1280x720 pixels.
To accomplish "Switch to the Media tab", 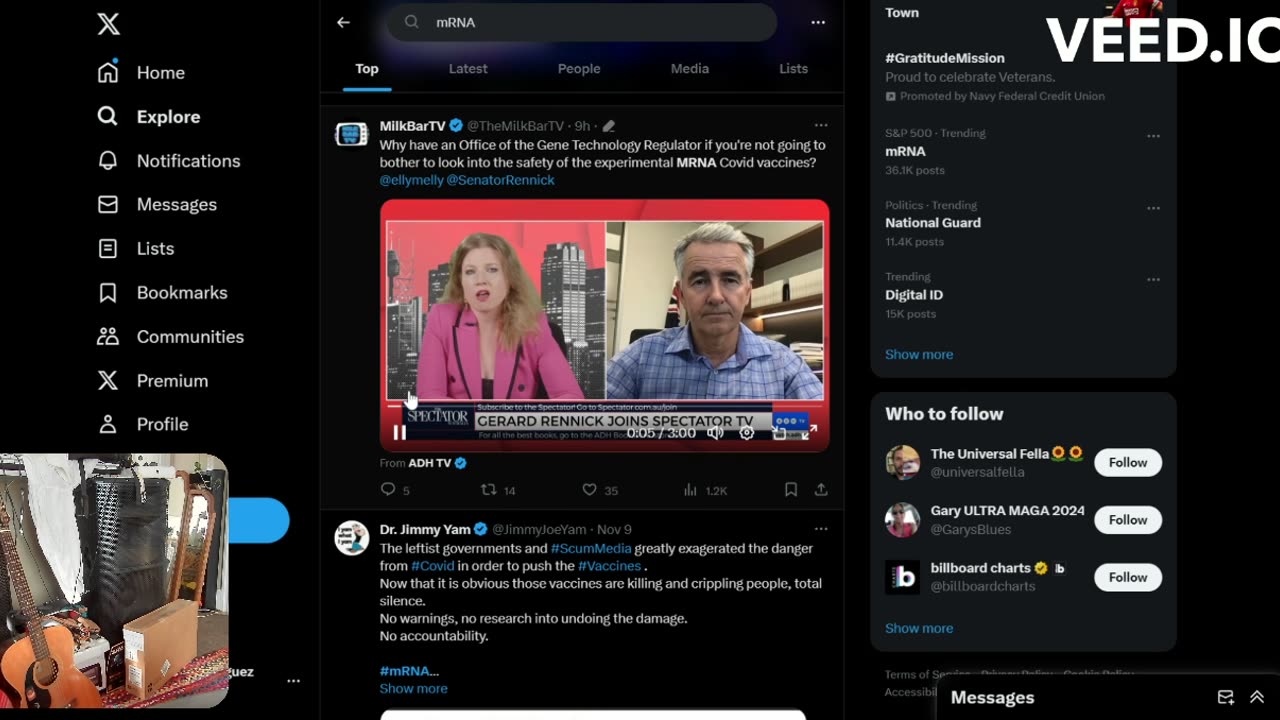I will (x=689, y=68).
